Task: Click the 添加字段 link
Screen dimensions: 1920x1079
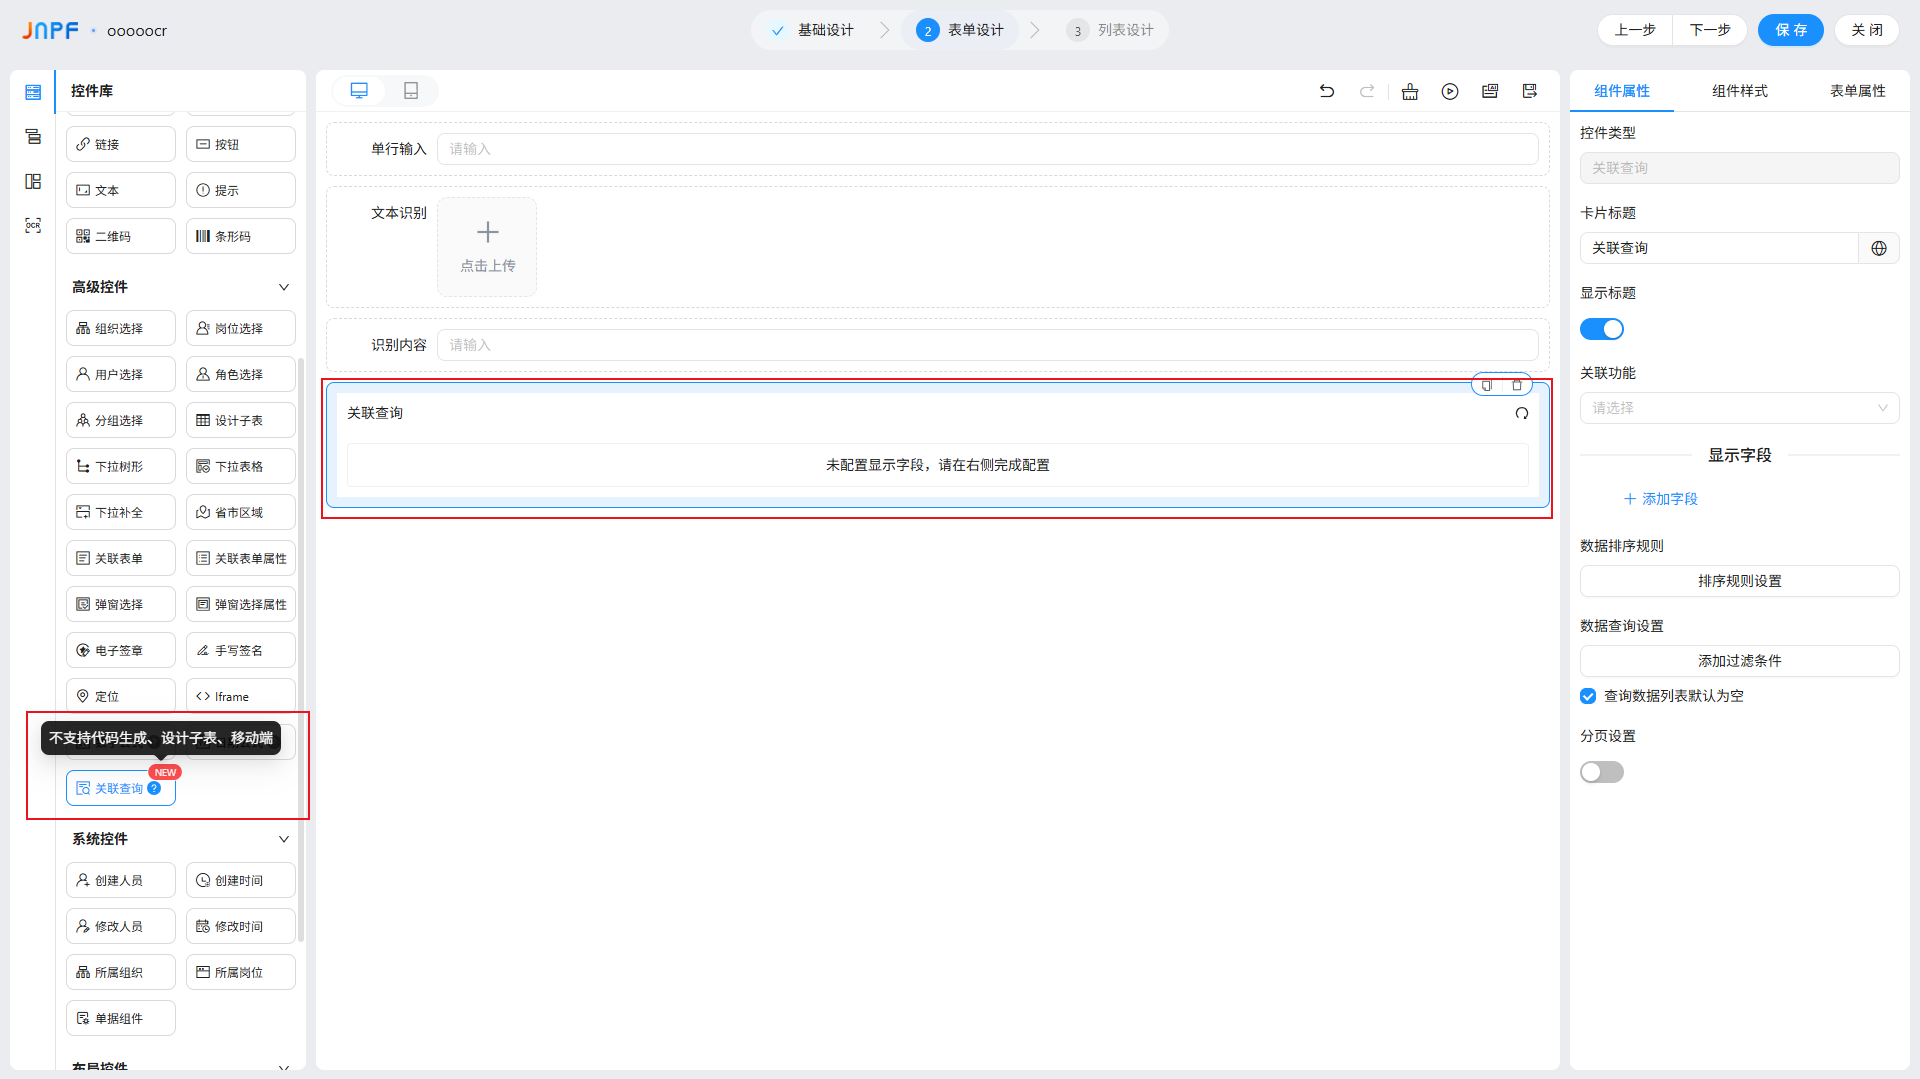Action: click(1660, 499)
